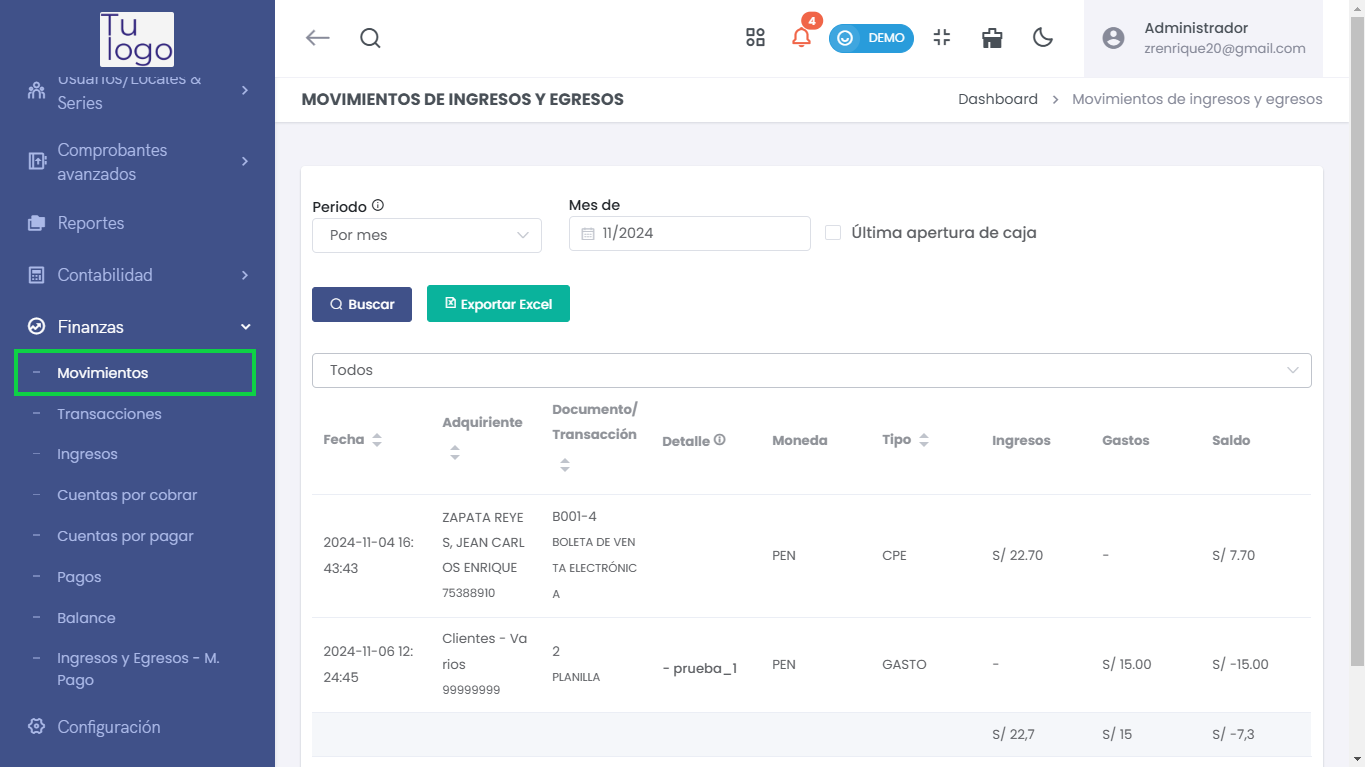Click the Mes de date field
1365x767 pixels.
coord(689,234)
